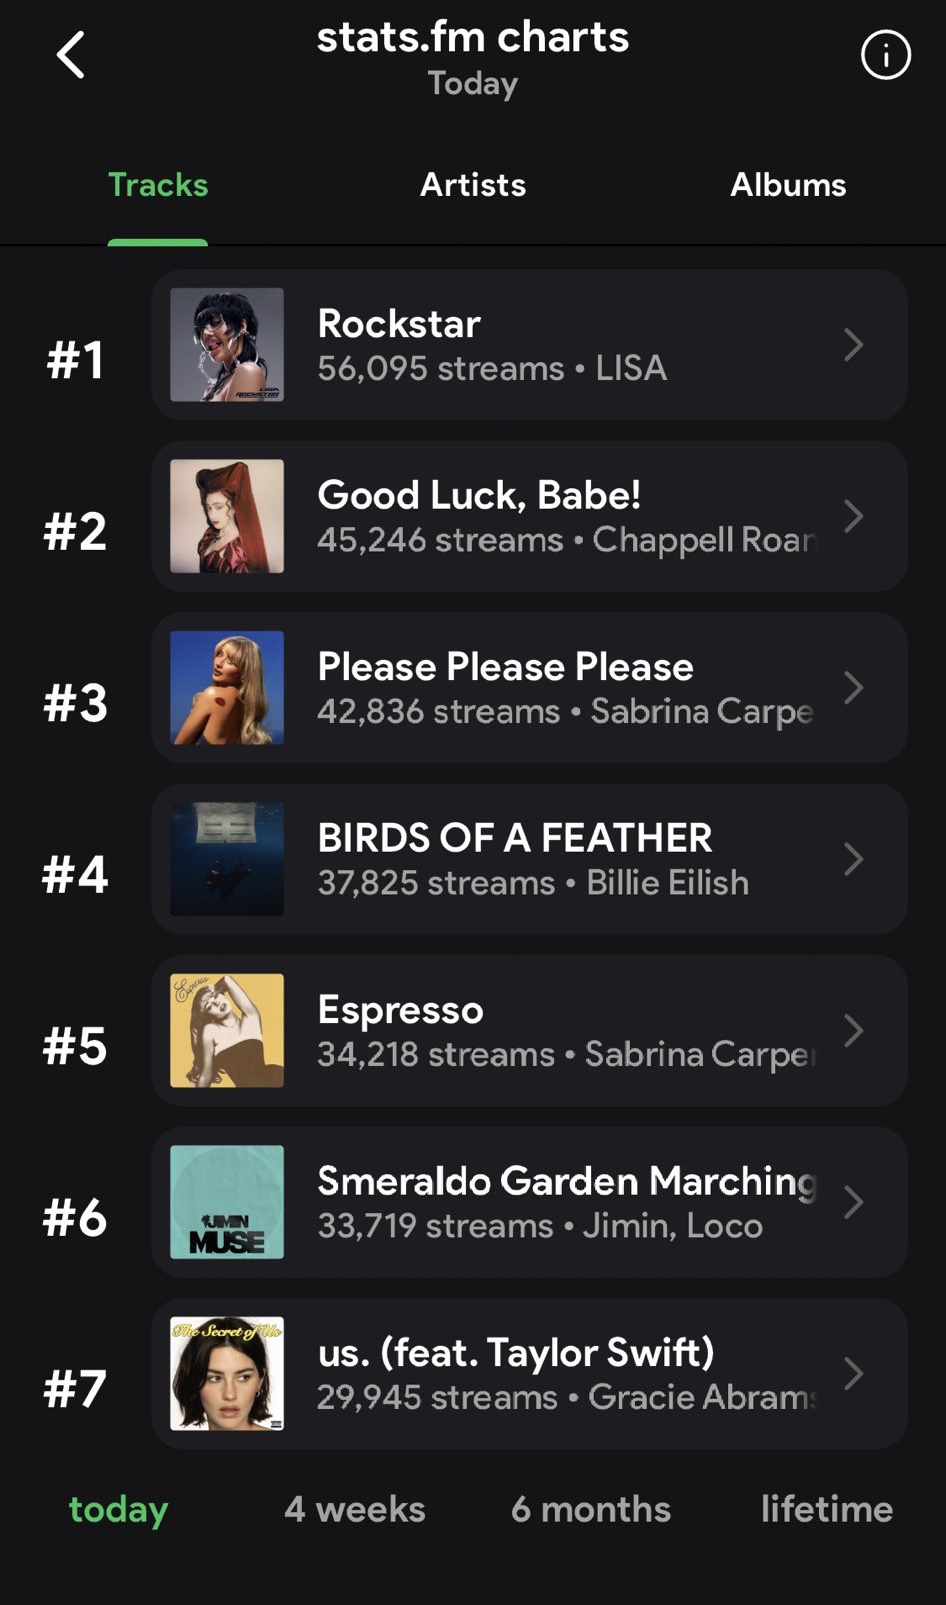Open the Espresso track title
The width and height of the screenshot is (946, 1605).
[x=400, y=1010]
